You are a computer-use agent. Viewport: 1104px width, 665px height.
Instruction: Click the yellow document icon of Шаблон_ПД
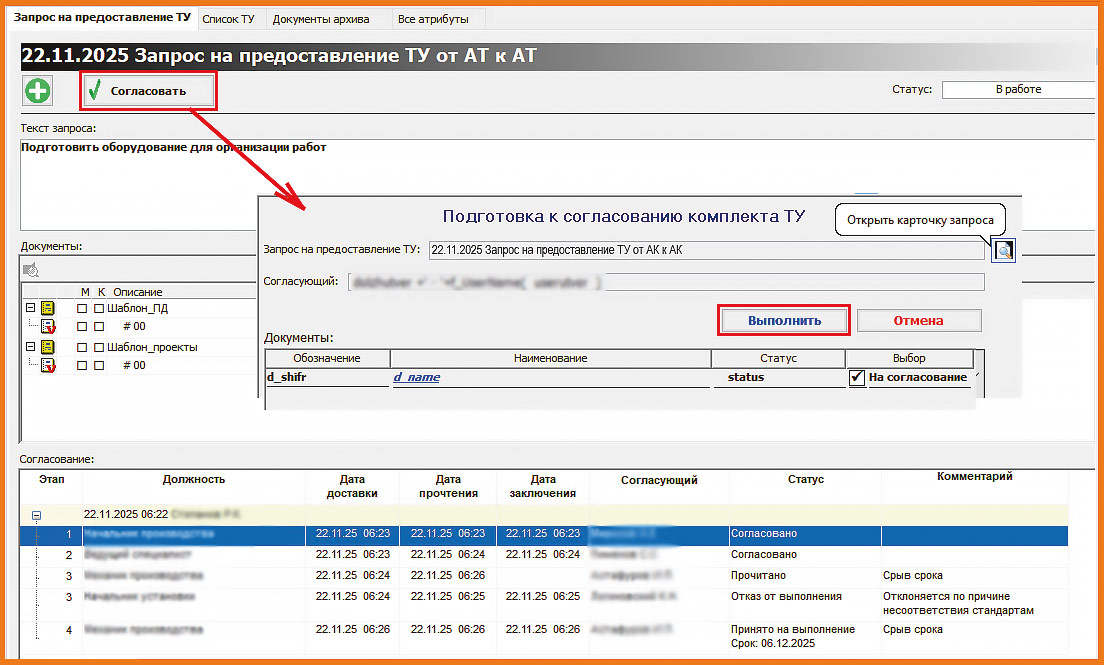(x=48, y=308)
